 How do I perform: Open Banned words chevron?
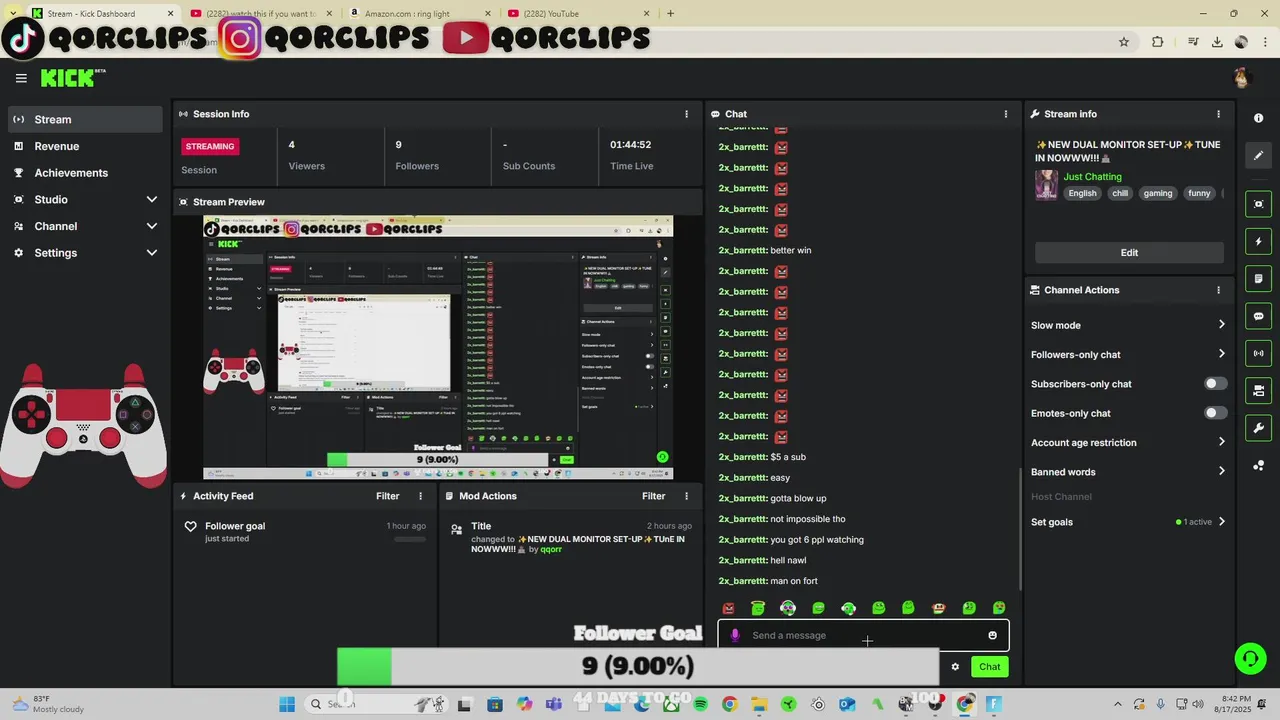click(1221, 471)
